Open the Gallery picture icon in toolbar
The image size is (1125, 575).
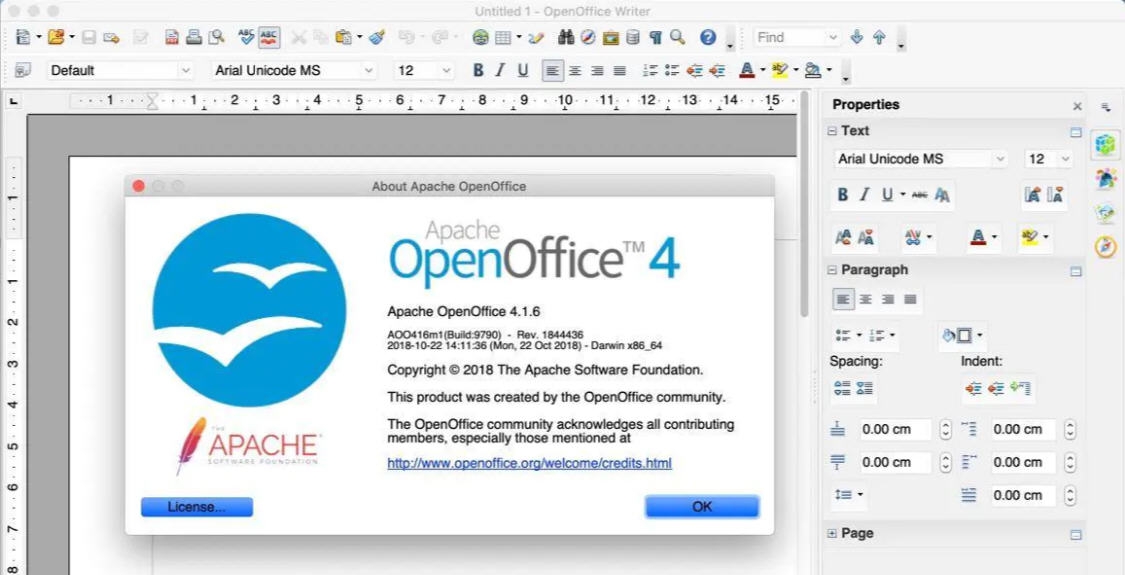coord(611,37)
